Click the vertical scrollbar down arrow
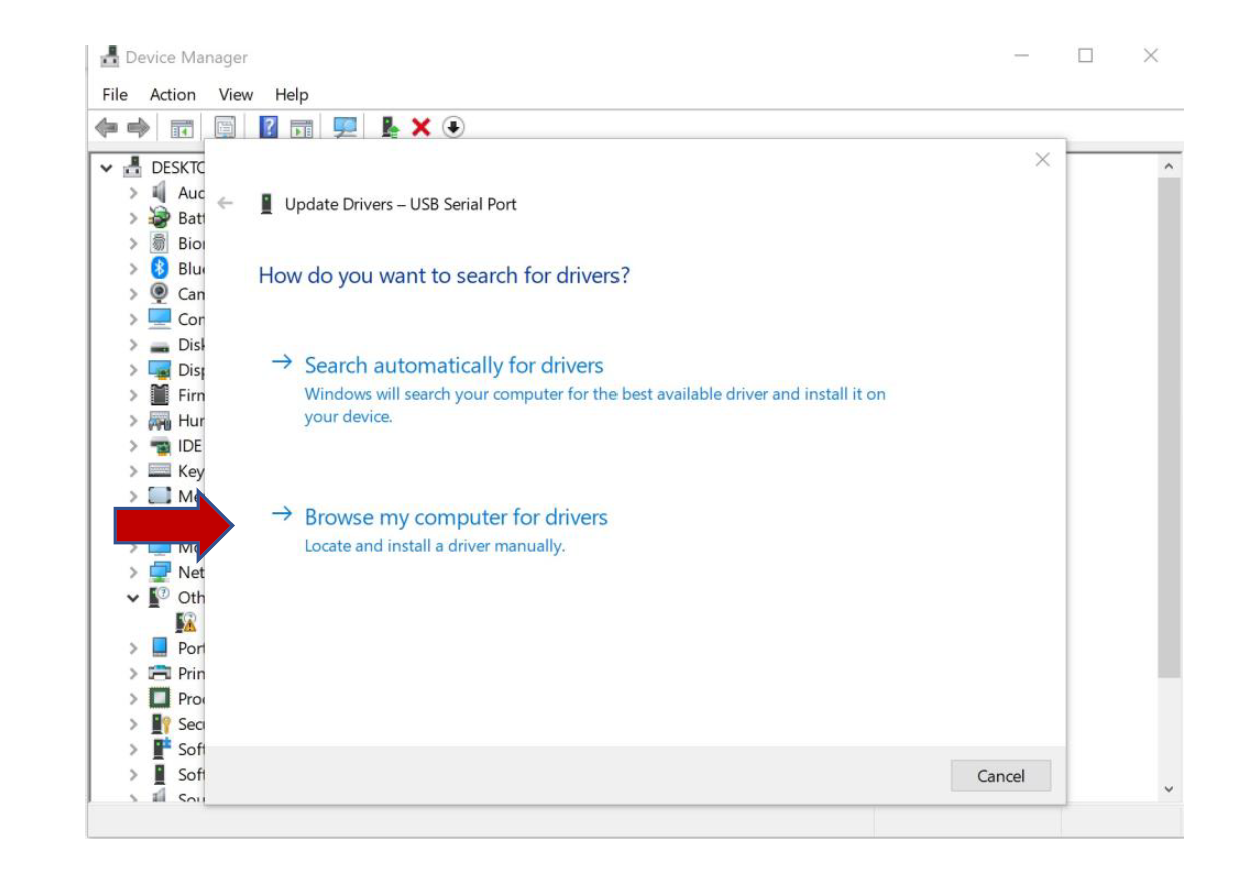Screen dimensions: 1234x892 [1169, 789]
